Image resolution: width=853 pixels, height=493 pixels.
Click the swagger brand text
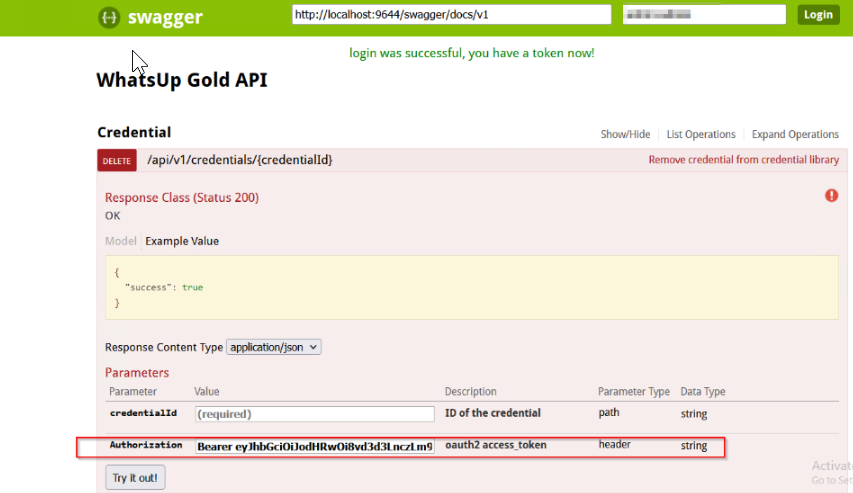[165, 17]
